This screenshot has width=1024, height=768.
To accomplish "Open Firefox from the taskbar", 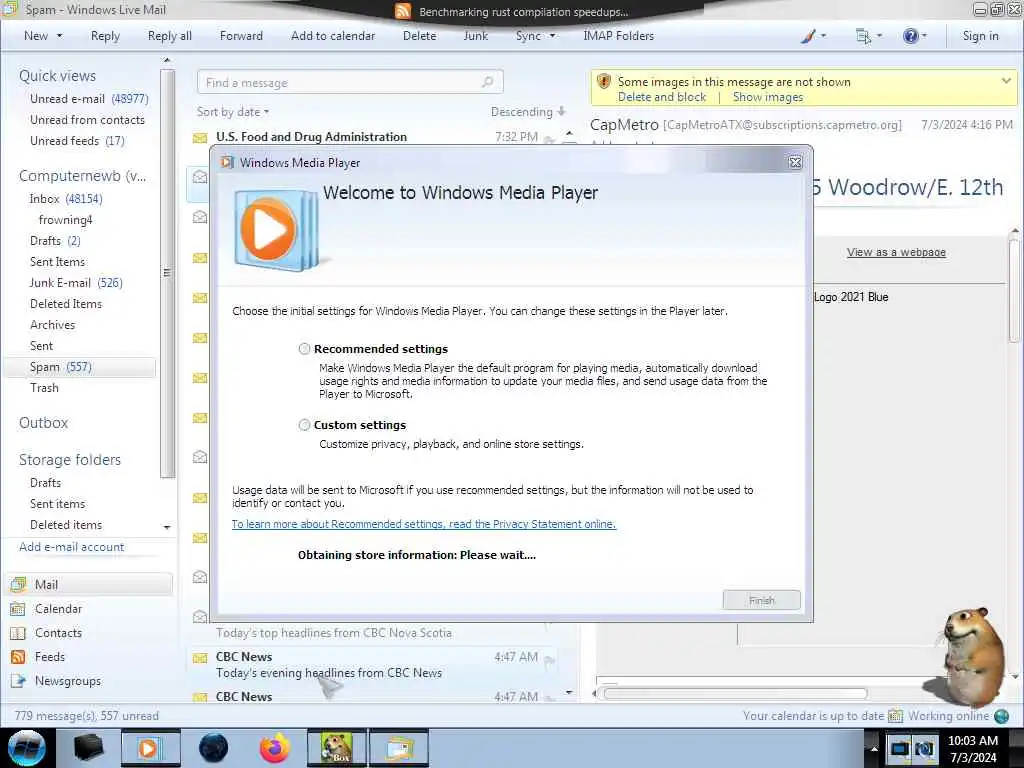I will (275, 748).
